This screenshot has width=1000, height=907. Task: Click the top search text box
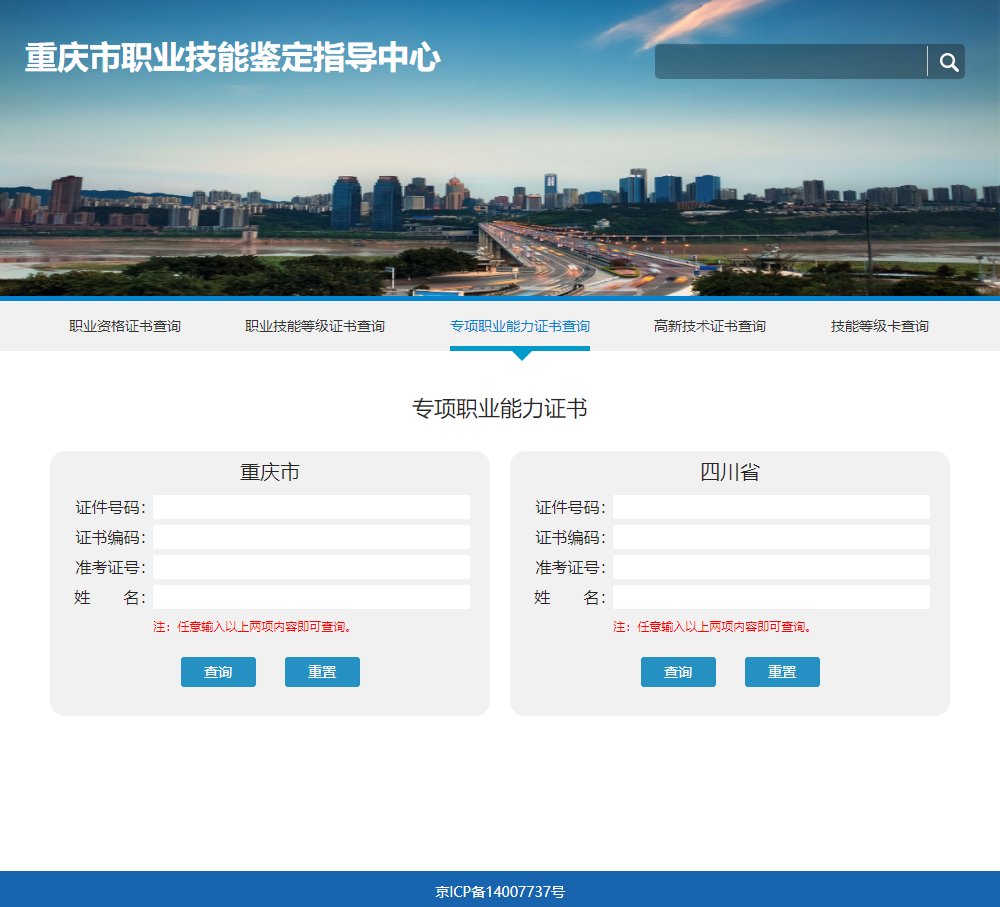click(790, 61)
